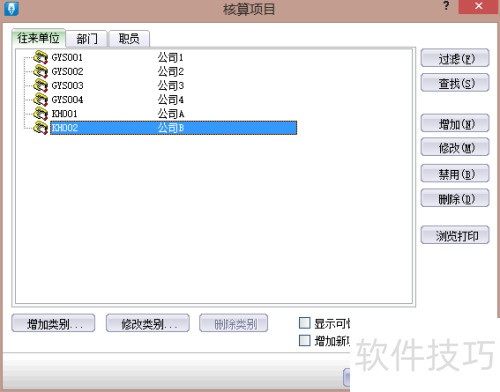The image size is (500, 392).
Task: Click the icon beside KHD02 row
Action: coord(41,128)
